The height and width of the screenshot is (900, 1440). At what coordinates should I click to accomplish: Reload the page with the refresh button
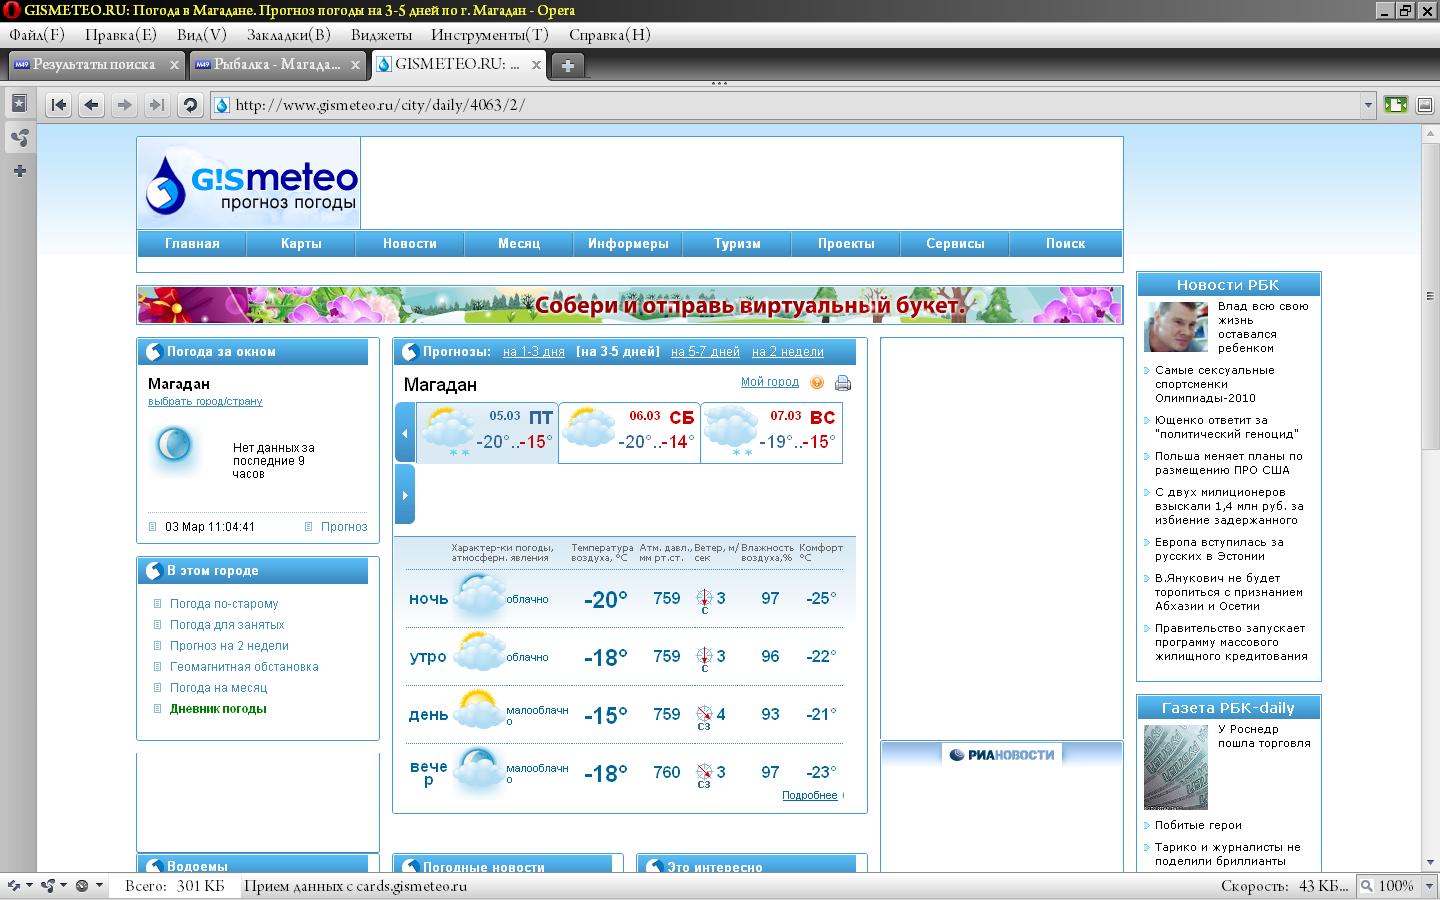[x=190, y=105]
